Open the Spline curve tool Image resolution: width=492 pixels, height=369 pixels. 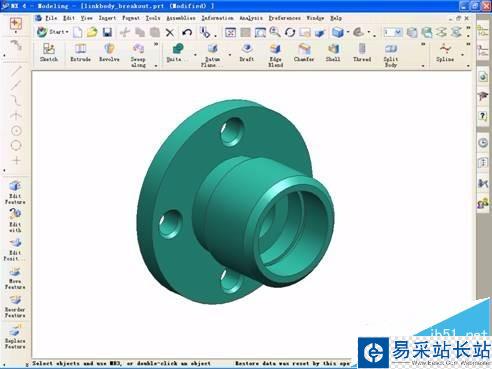[445, 53]
